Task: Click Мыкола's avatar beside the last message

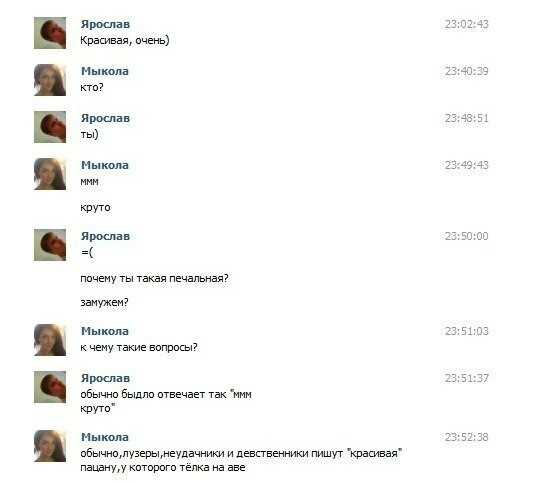Action: click(x=50, y=446)
